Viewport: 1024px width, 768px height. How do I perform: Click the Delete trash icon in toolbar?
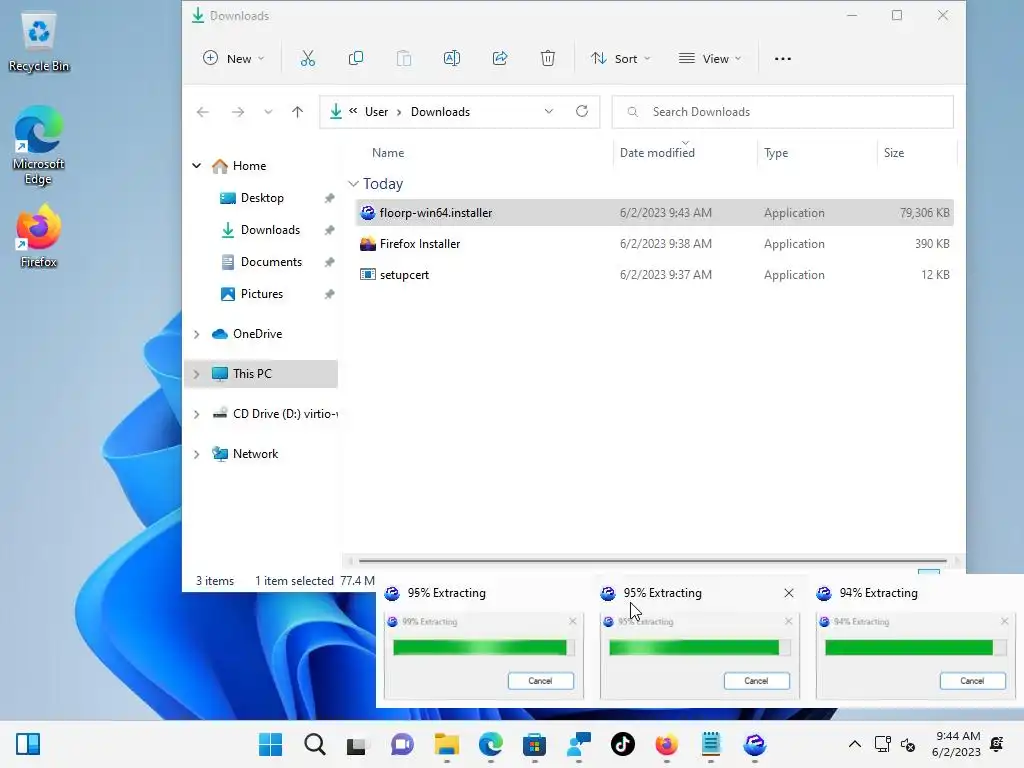click(x=548, y=59)
